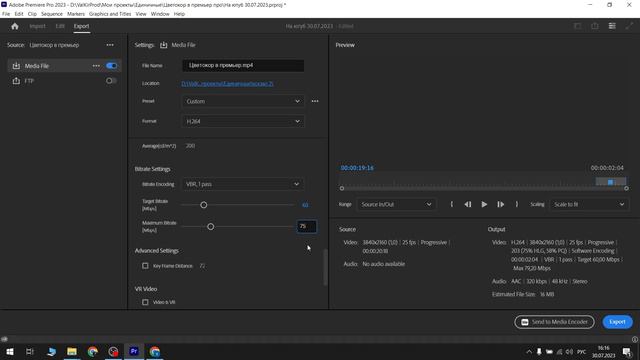
Task: Enable the FTP export toggle
Action: pos(111,81)
